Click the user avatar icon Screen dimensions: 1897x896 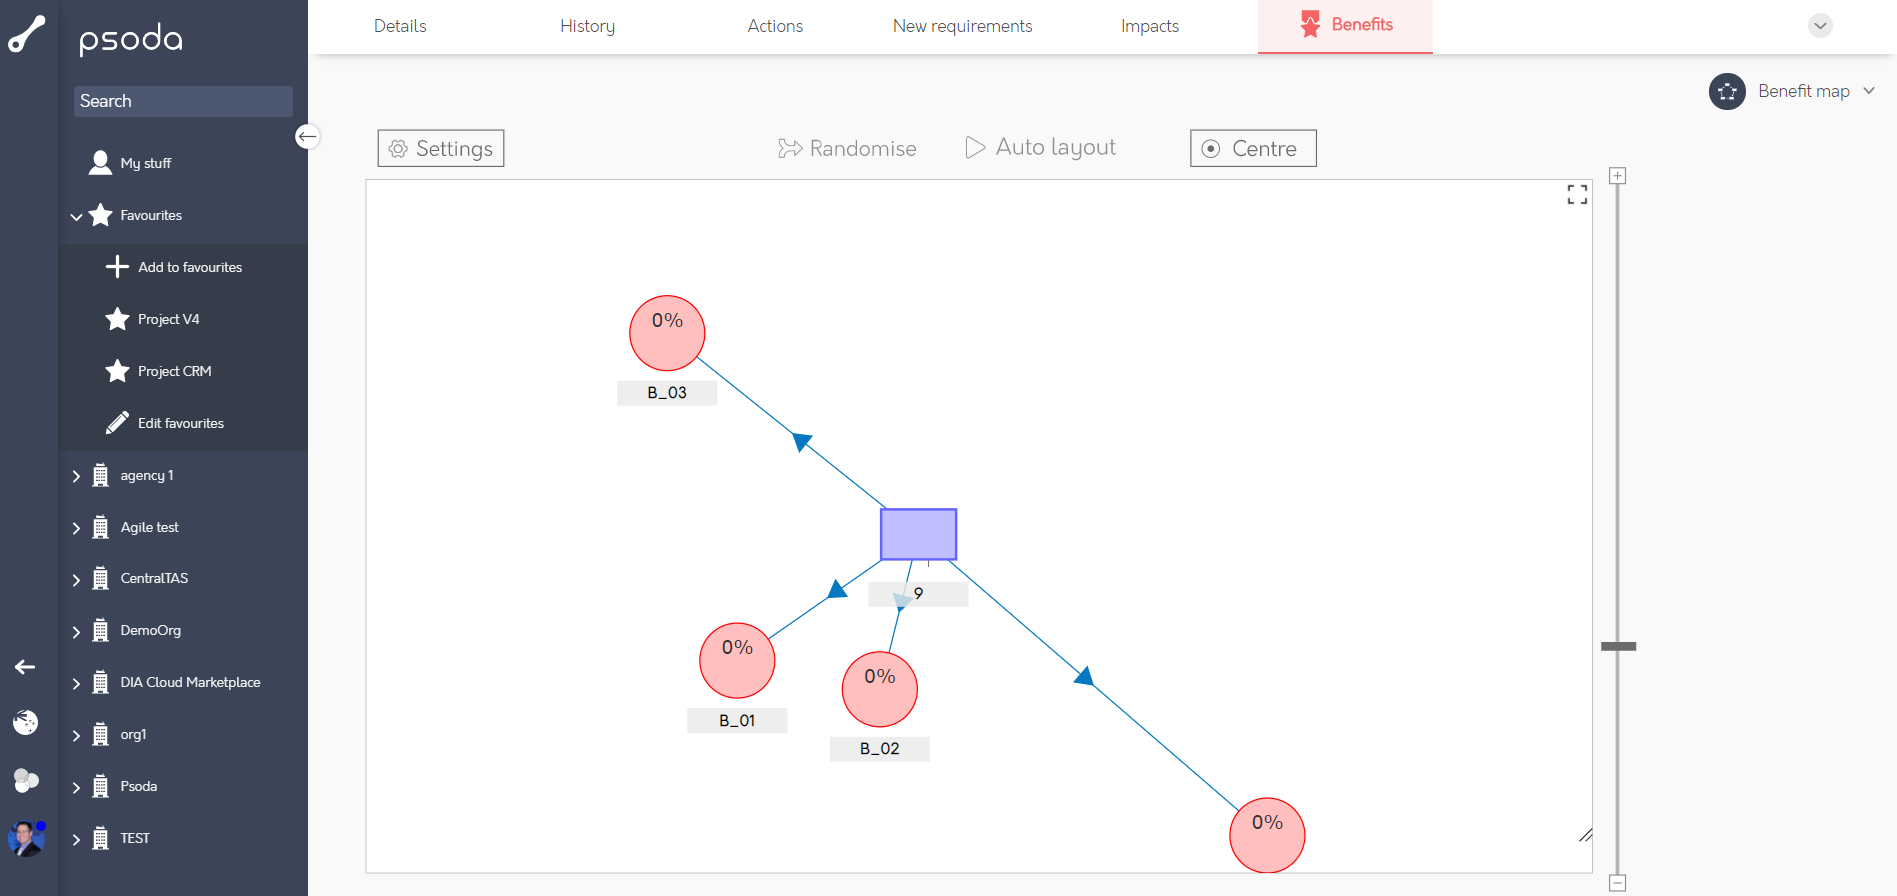[x=26, y=838]
